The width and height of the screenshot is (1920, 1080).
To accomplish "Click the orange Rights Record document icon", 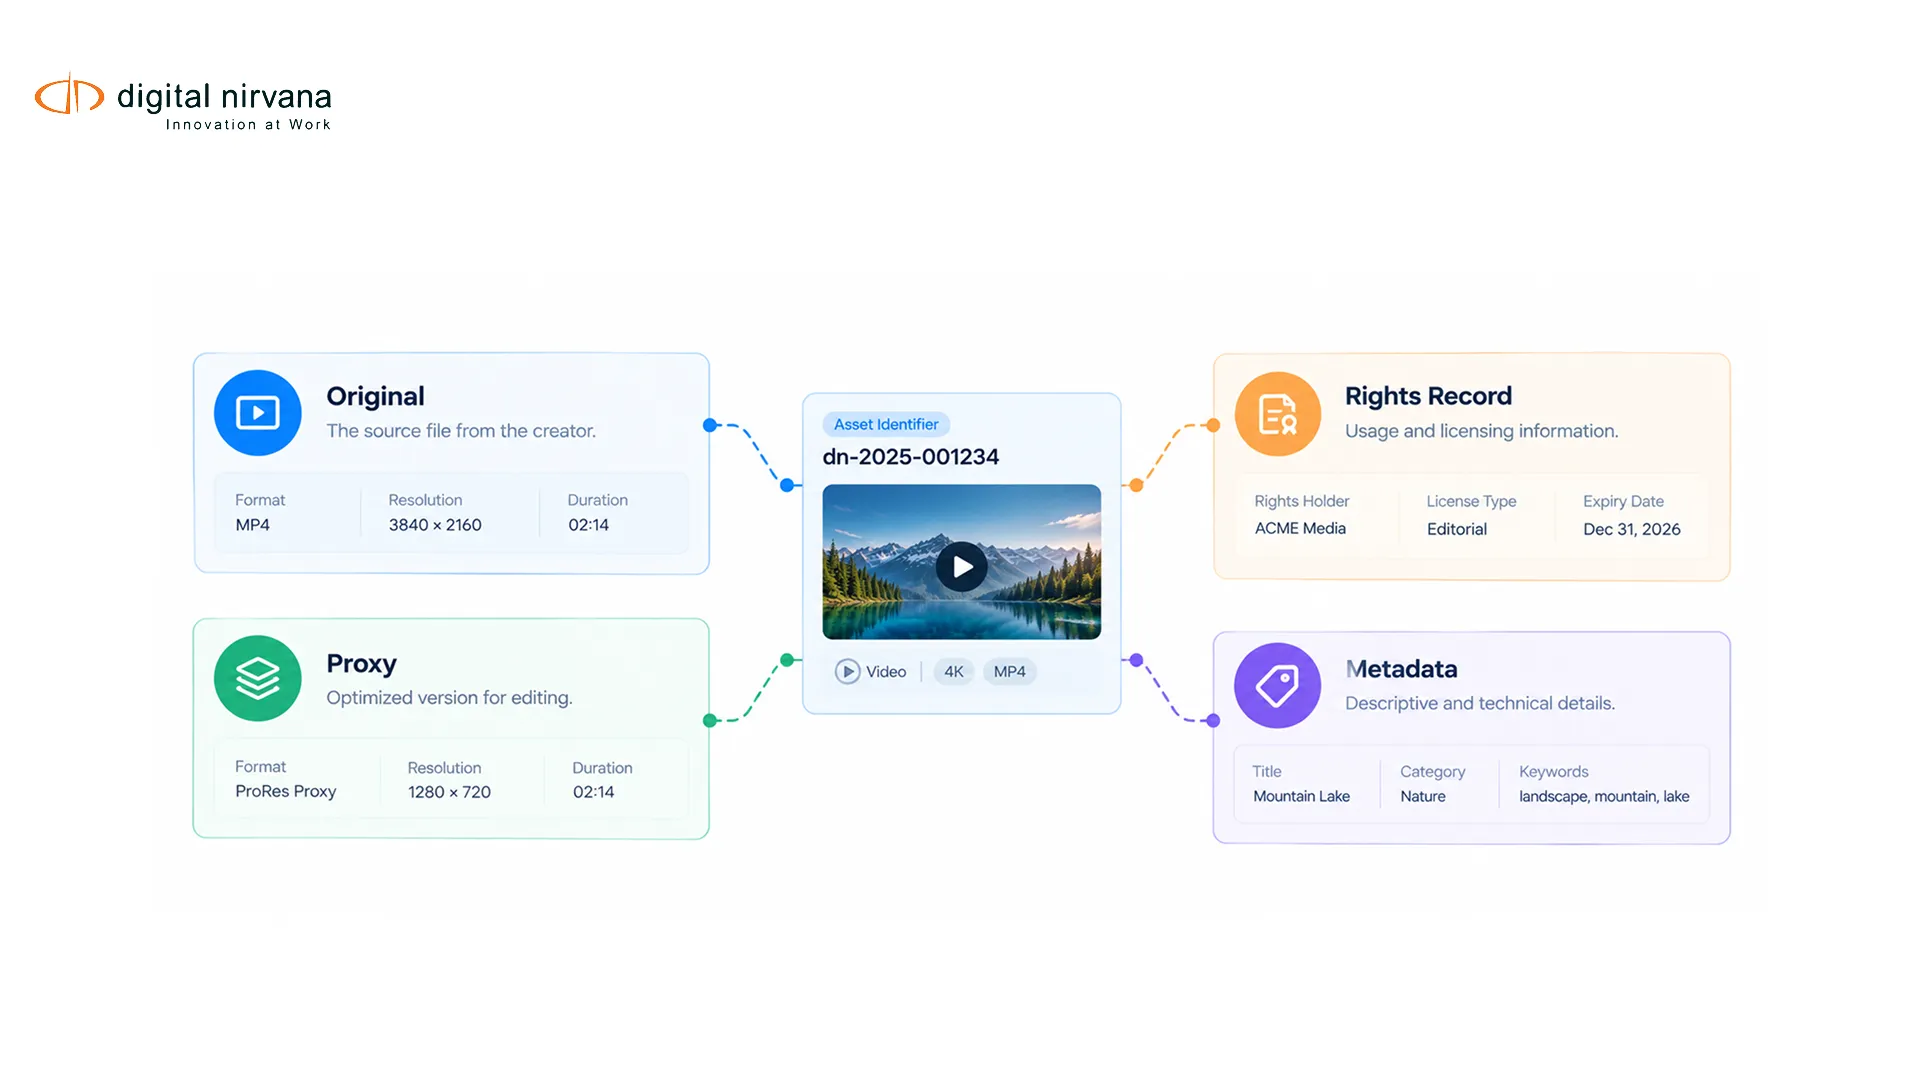I will point(1278,414).
